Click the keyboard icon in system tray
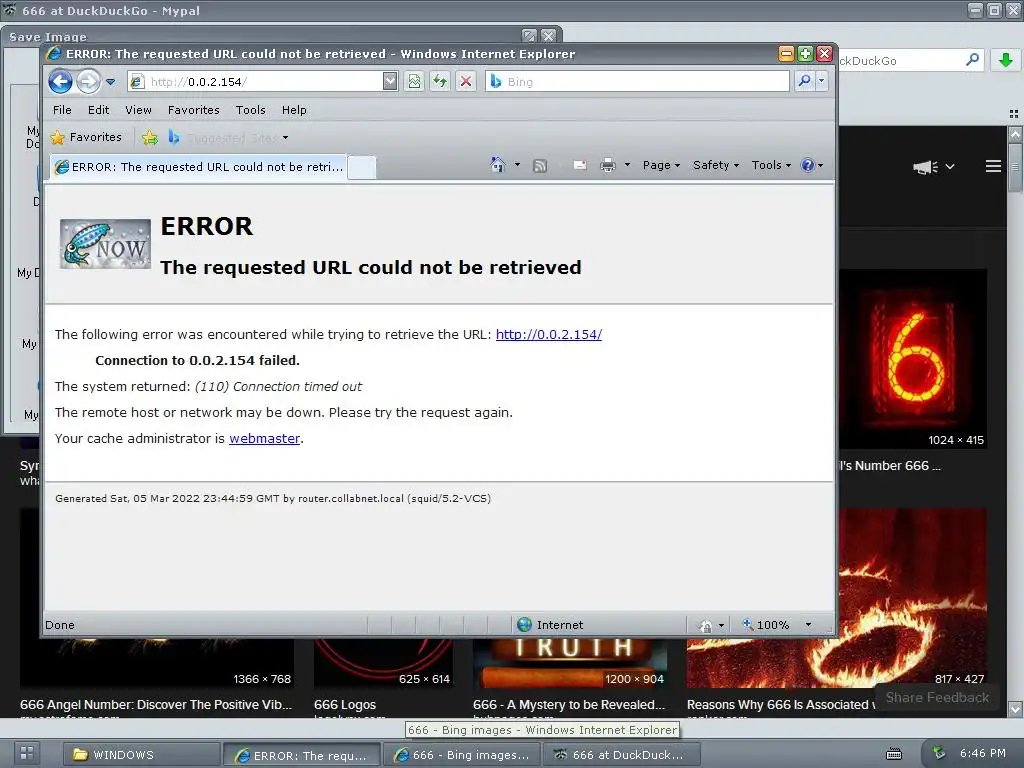Image resolution: width=1024 pixels, height=768 pixels. [x=893, y=754]
